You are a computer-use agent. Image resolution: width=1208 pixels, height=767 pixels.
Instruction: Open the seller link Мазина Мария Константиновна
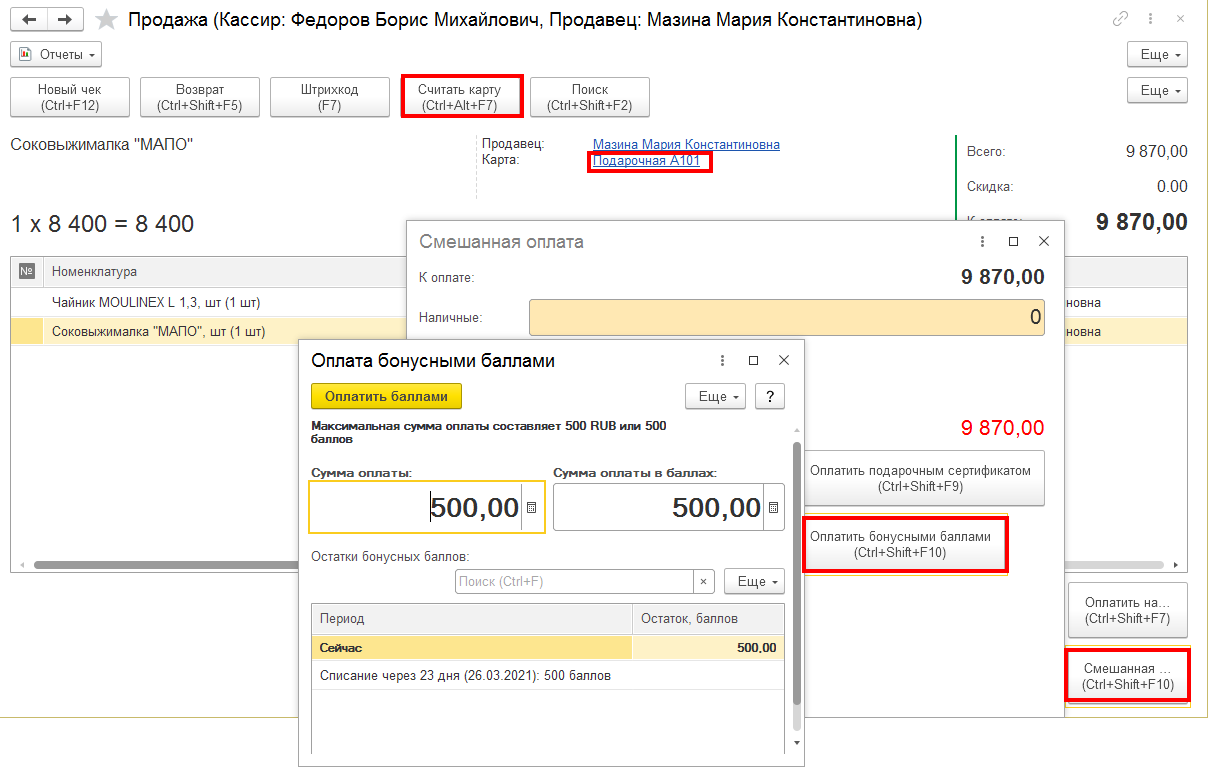686,145
